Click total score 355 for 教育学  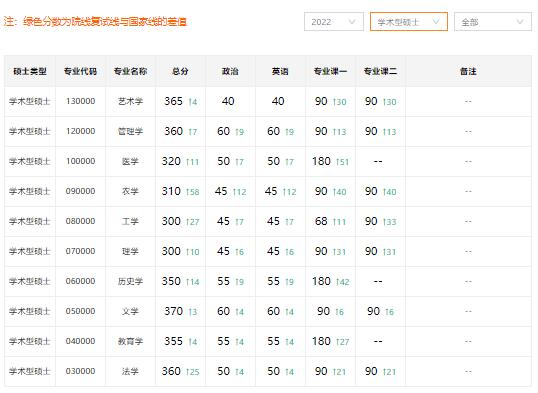coord(173,341)
